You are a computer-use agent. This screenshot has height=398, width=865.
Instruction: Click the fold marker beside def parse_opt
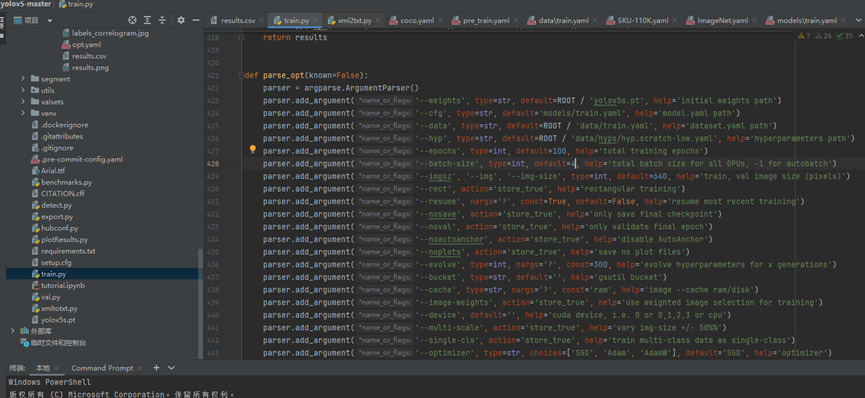[x=241, y=76]
